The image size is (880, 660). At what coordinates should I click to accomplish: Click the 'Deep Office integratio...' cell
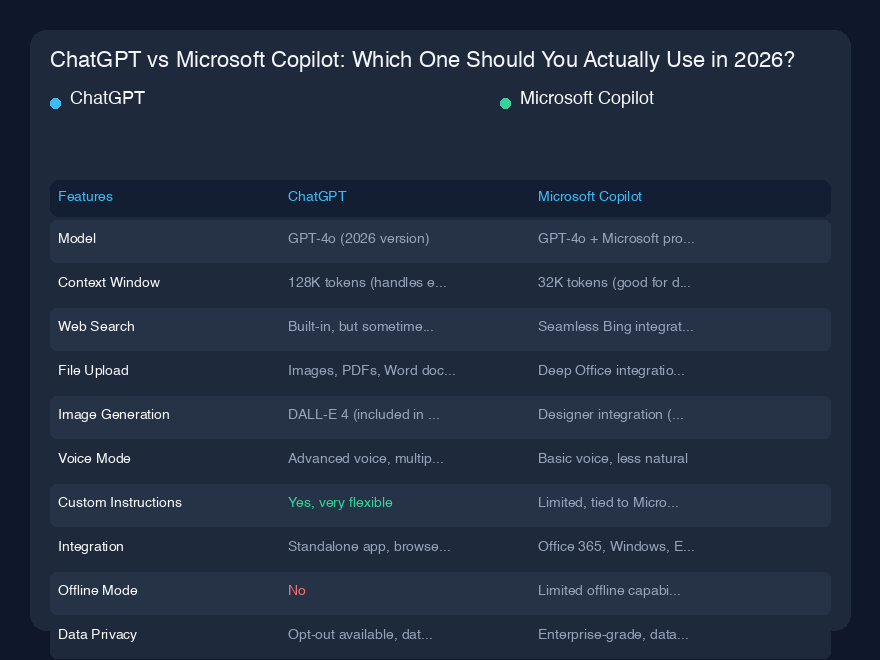tap(611, 370)
